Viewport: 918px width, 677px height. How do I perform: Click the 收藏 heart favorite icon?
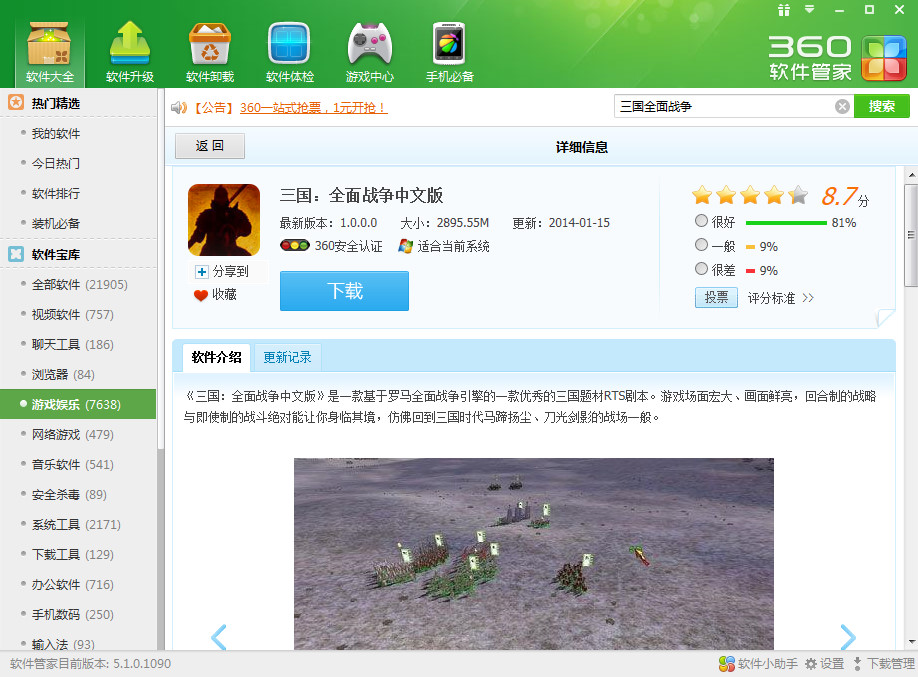pyautogui.click(x=201, y=295)
